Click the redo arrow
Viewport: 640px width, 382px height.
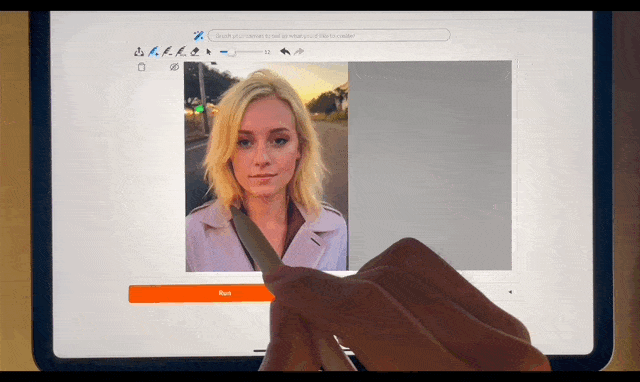[x=299, y=51]
